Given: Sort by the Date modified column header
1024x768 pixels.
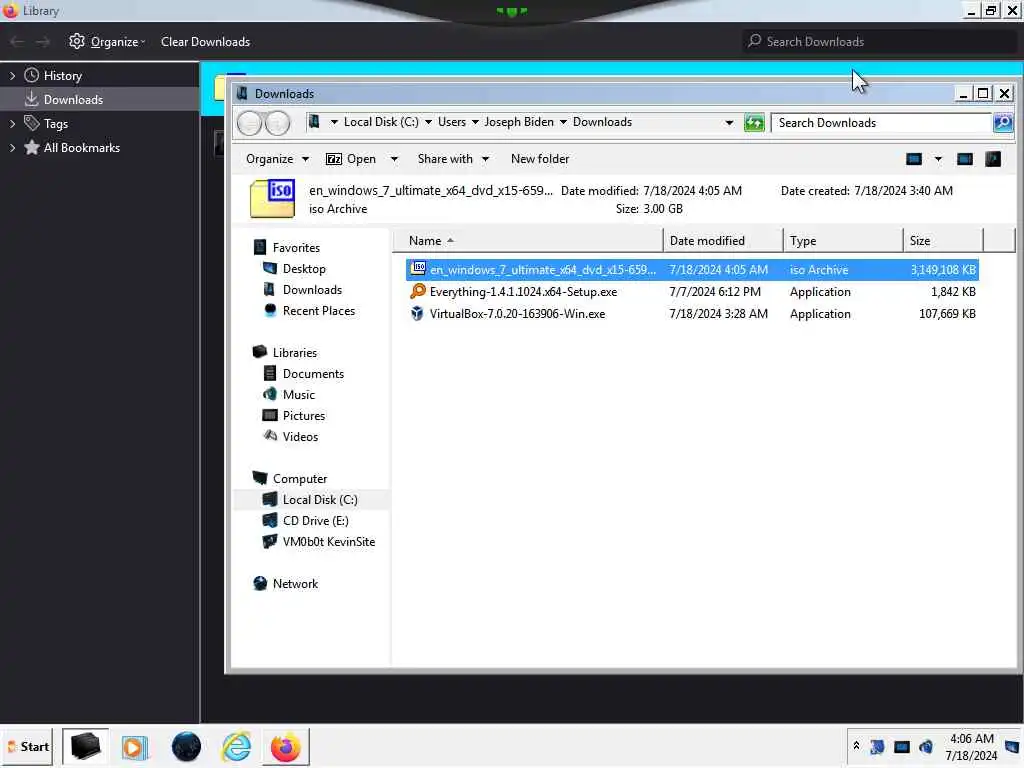Looking at the screenshot, I should tap(723, 240).
